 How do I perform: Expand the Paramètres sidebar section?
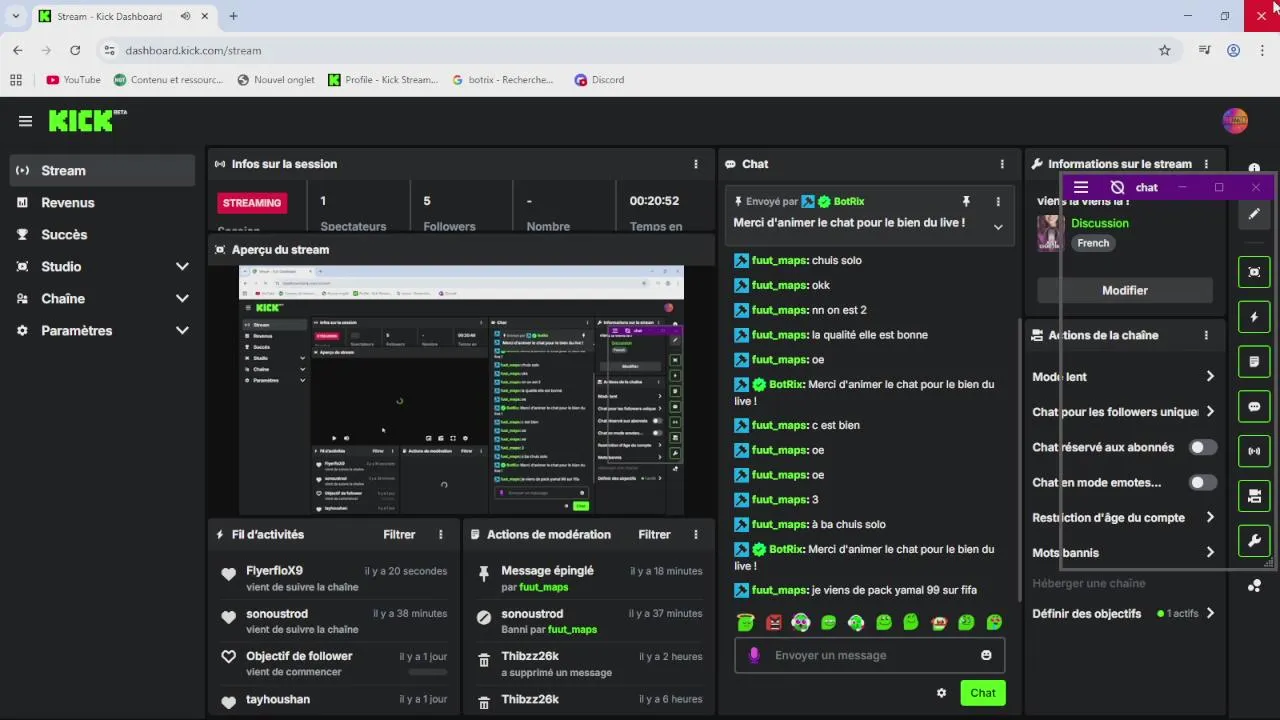(182, 330)
